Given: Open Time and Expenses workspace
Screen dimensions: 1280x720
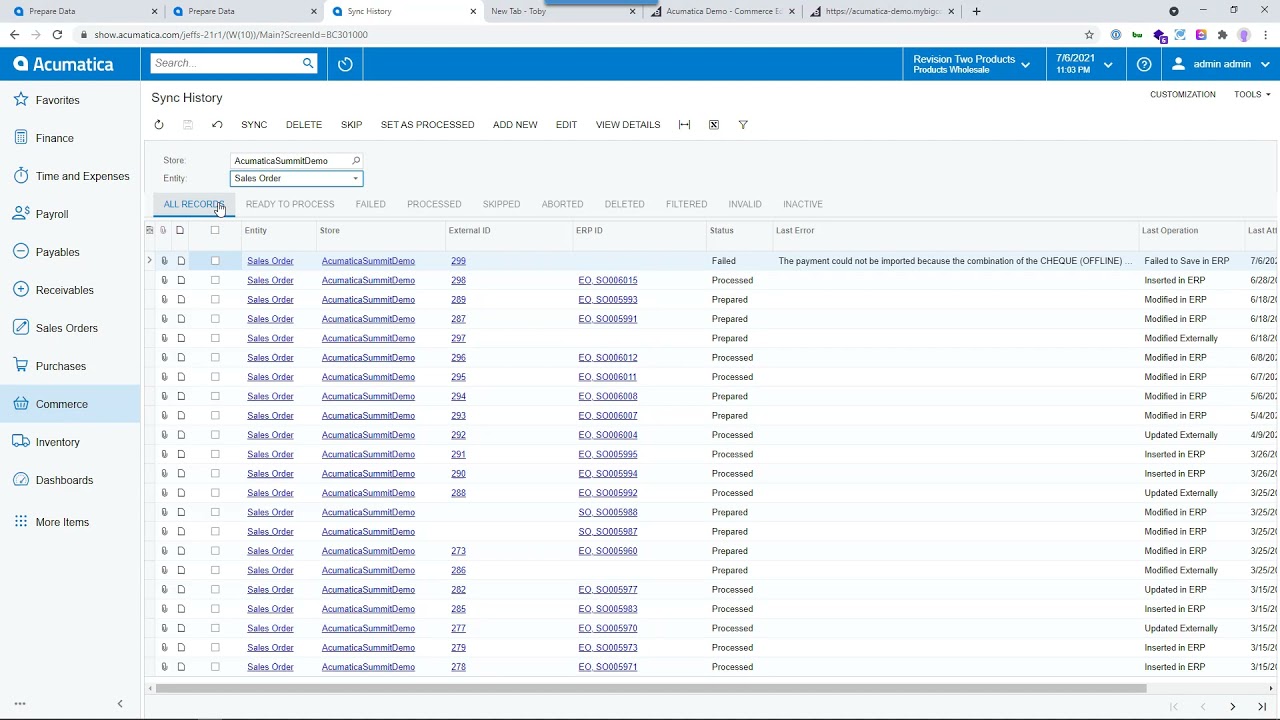Looking at the screenshot, I should click(x=70, y=176).
